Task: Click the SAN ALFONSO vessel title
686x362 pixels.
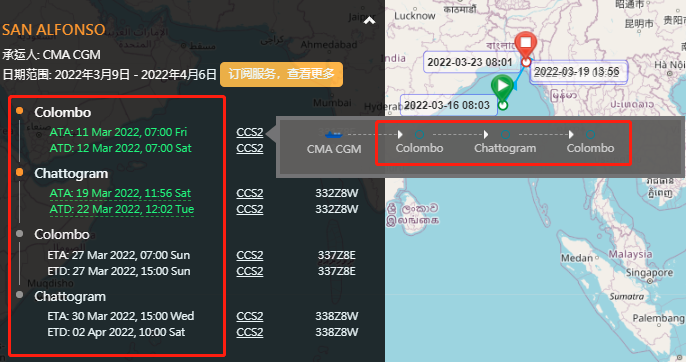Action: (x=53, y=30)
